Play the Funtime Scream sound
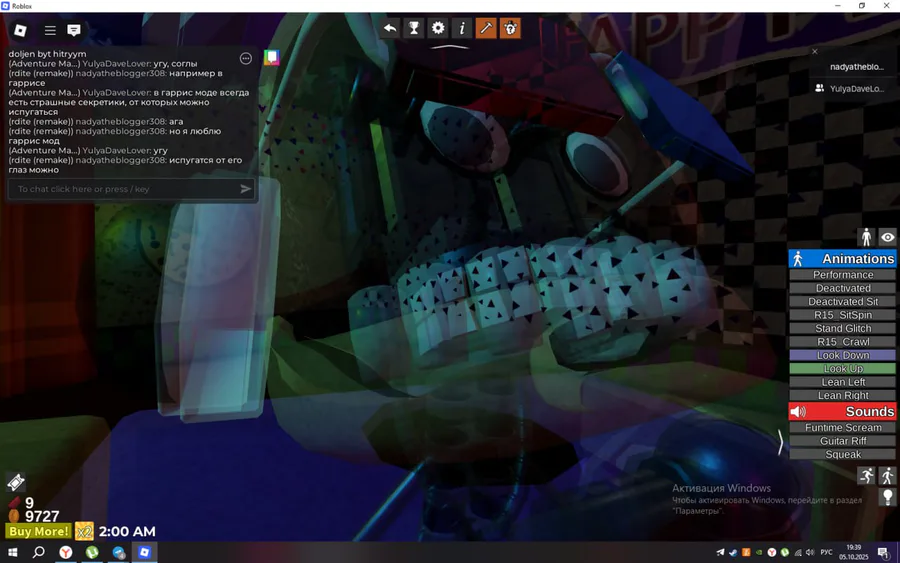 (x=843, y=428)
